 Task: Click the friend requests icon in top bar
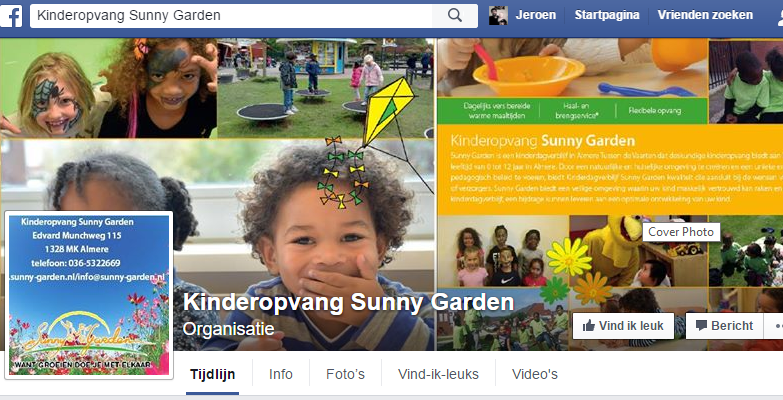click(780, 16)
